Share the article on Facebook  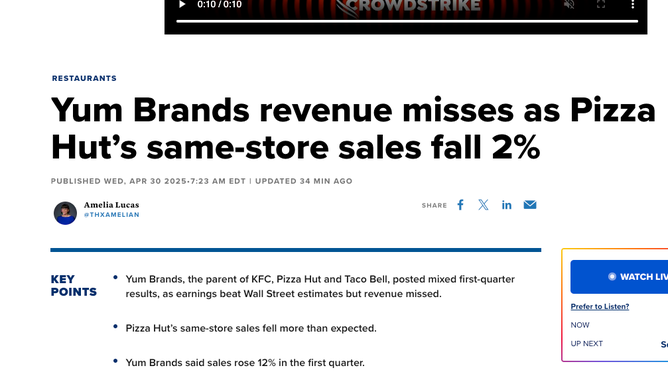click(461, 205)
